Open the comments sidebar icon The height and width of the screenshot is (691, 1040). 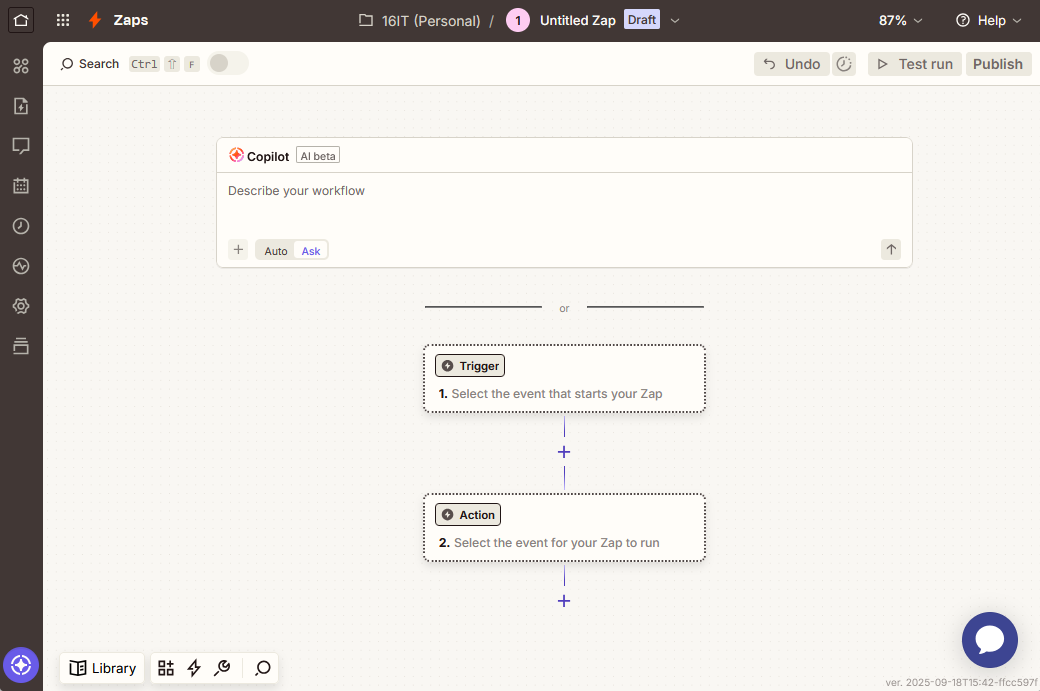click(21, 146)
